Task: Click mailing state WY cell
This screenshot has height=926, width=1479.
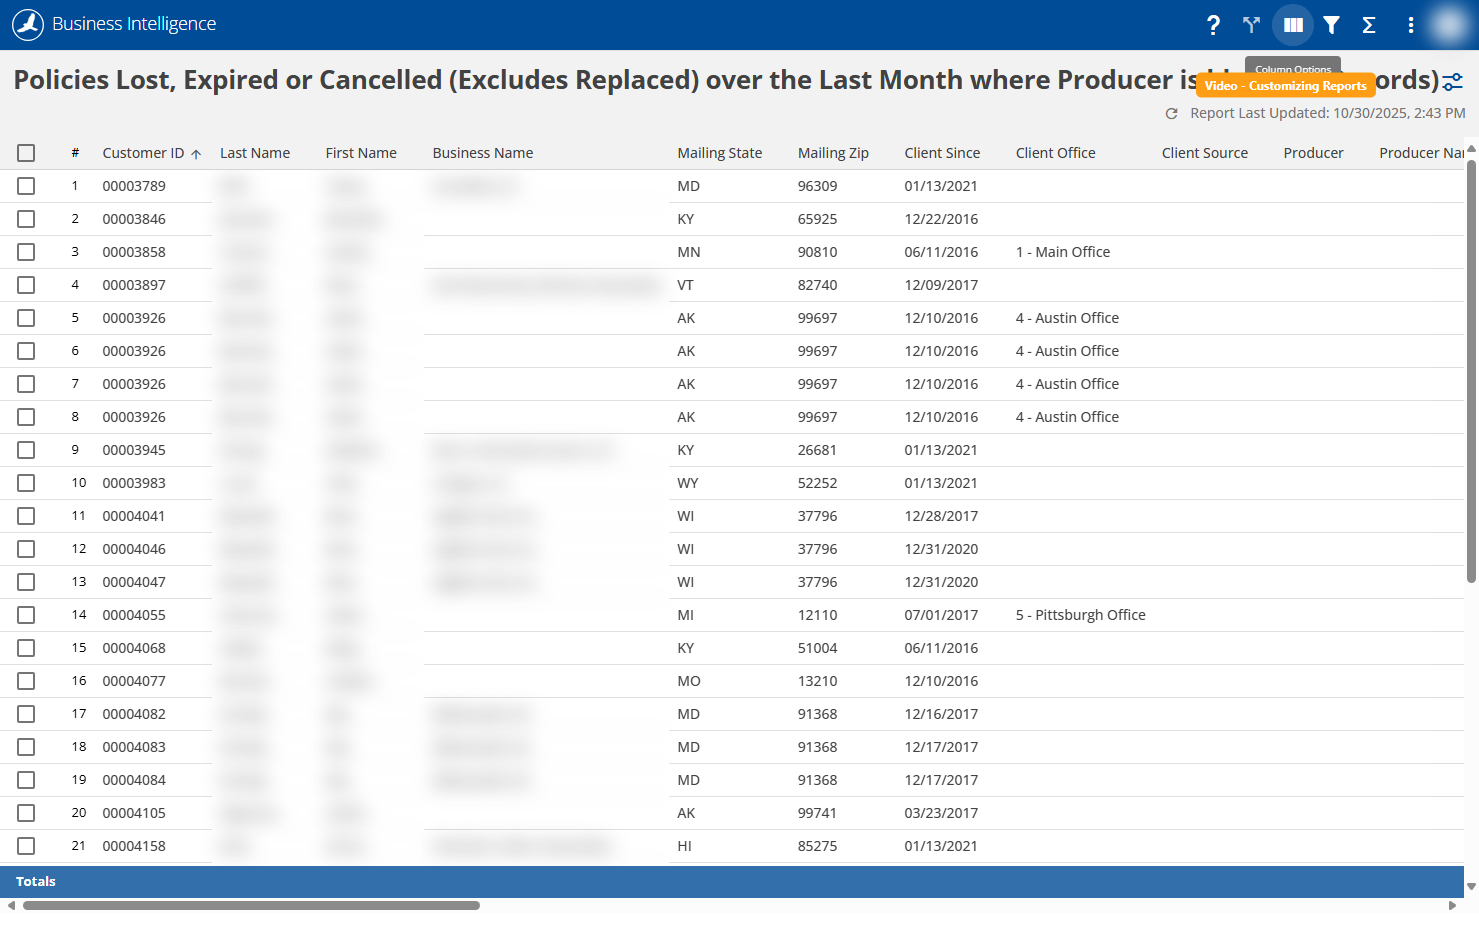Action: [688, 483]
